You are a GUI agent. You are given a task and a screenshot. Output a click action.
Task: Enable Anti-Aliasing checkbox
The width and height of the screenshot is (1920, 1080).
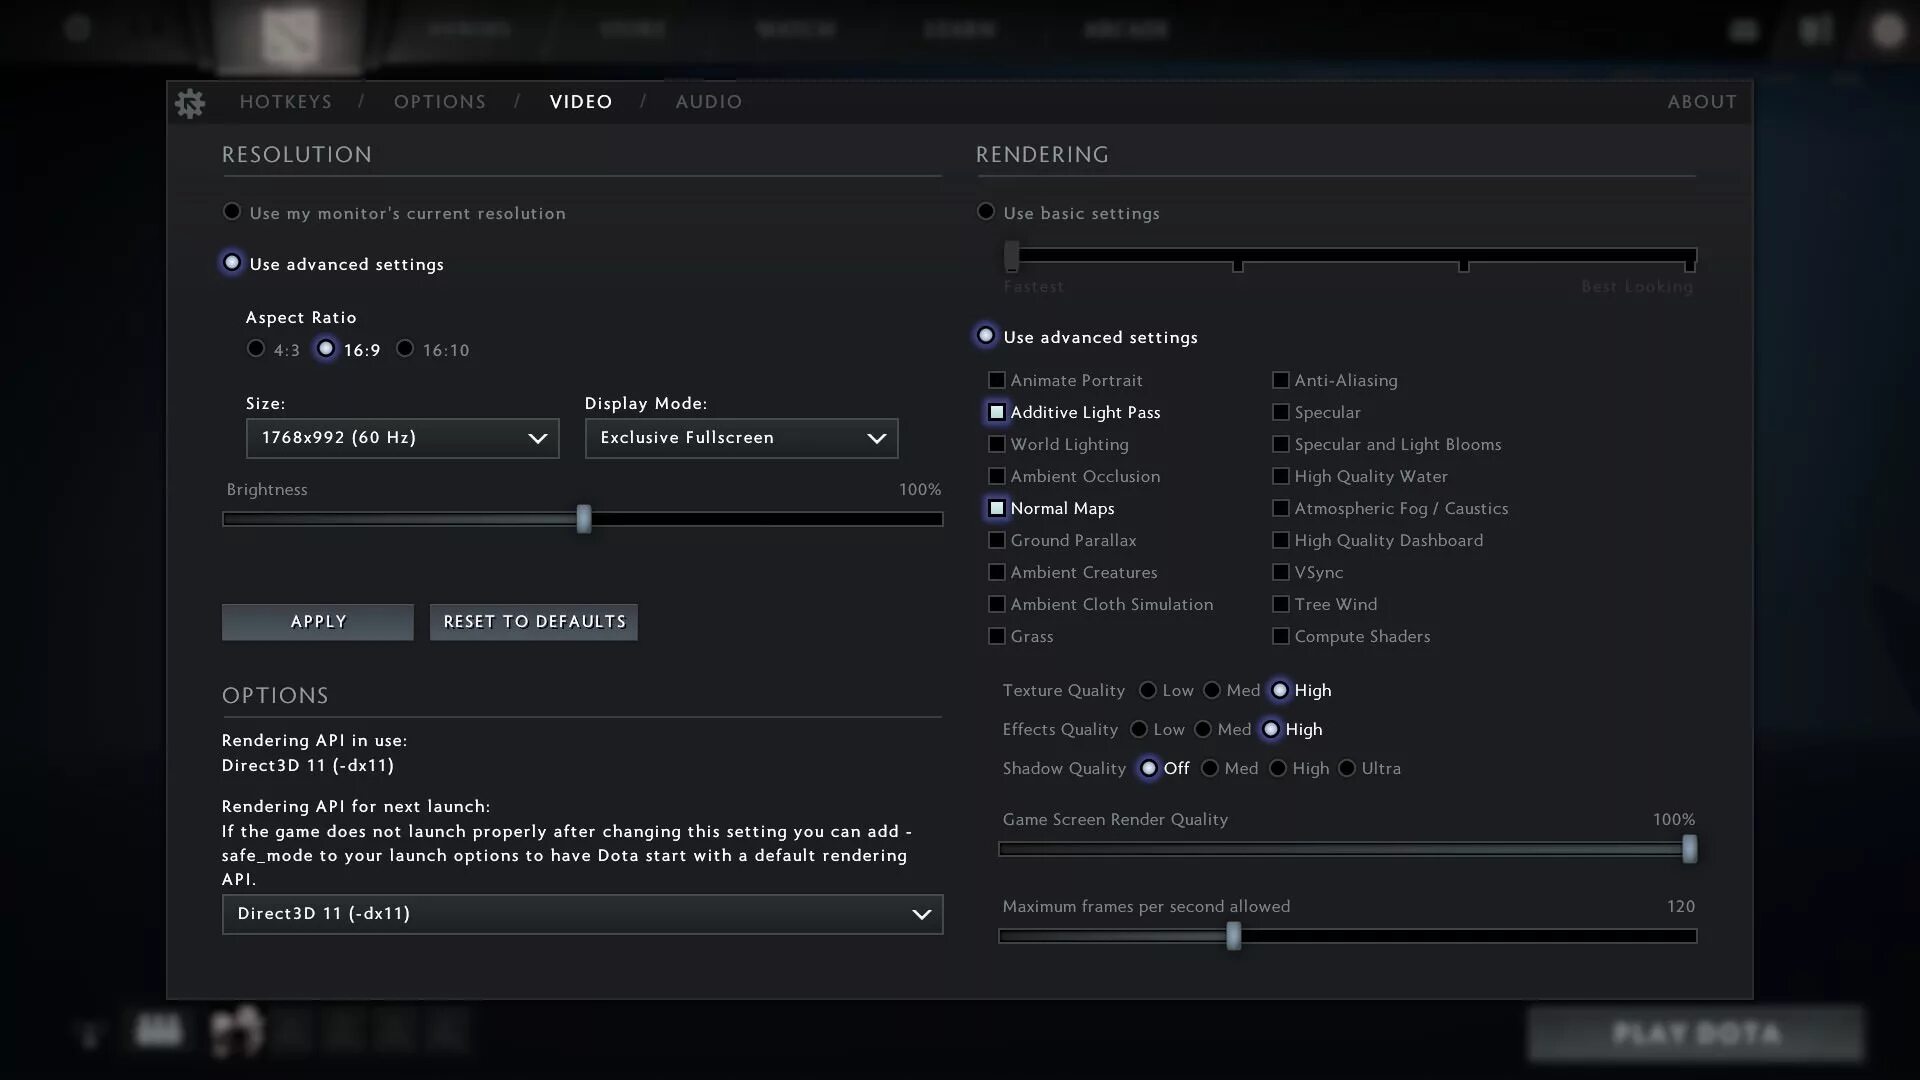point(1279,380)
